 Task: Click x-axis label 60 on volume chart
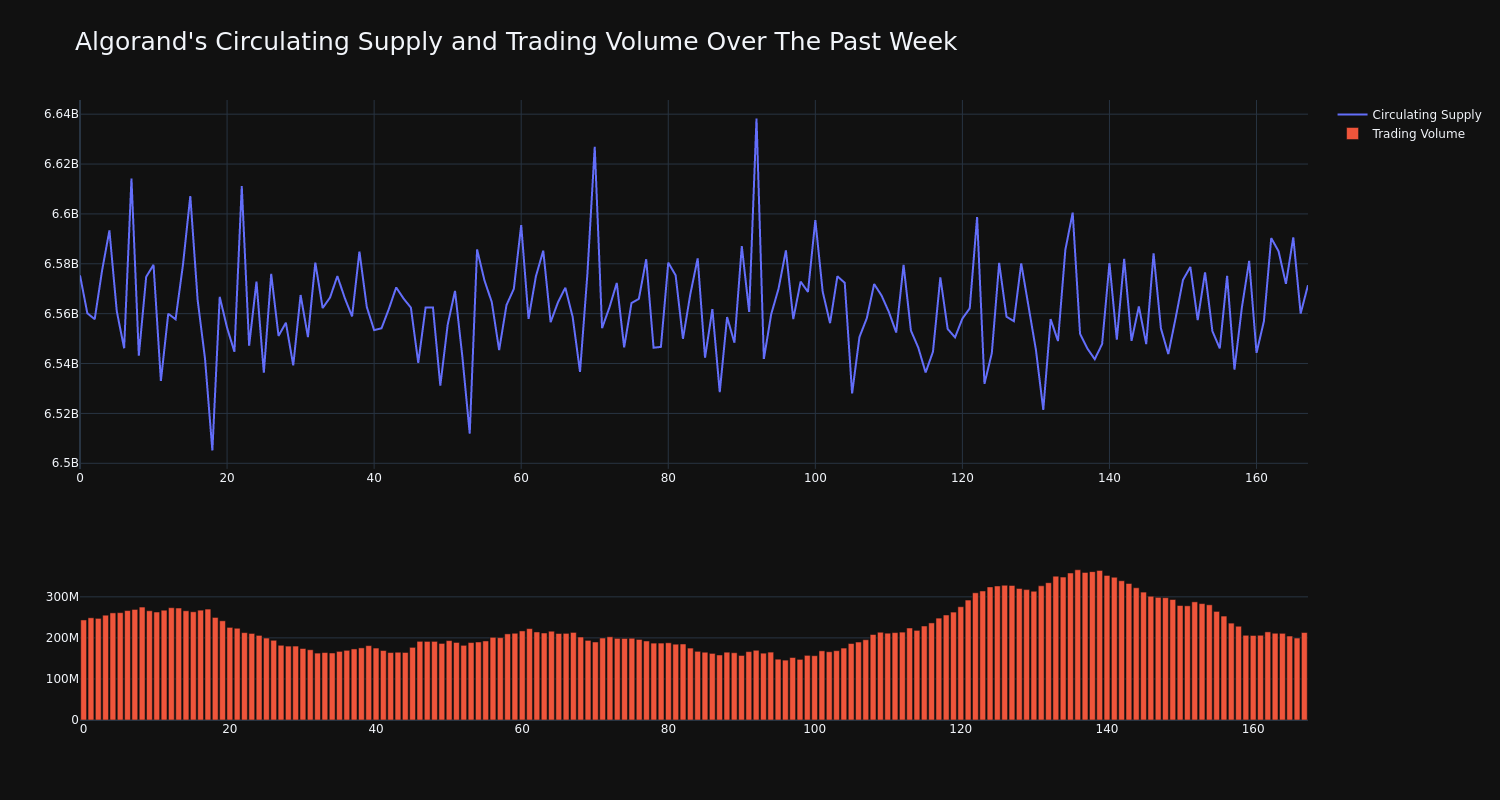tap(522, 729)
